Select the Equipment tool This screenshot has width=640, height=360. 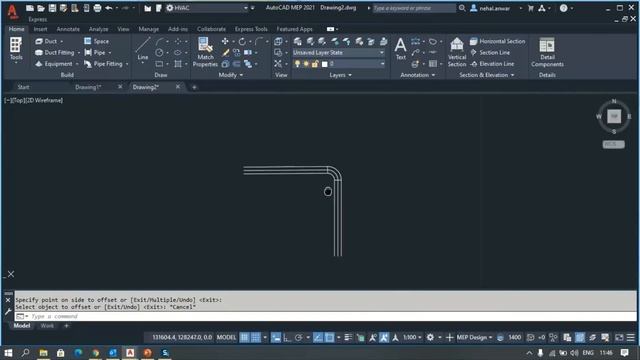point(54,64)
